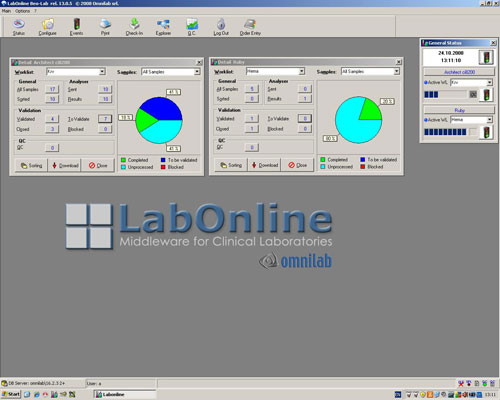Open the Configure tool
Viewport: 500px width, 400px height.
coord(47,27)
